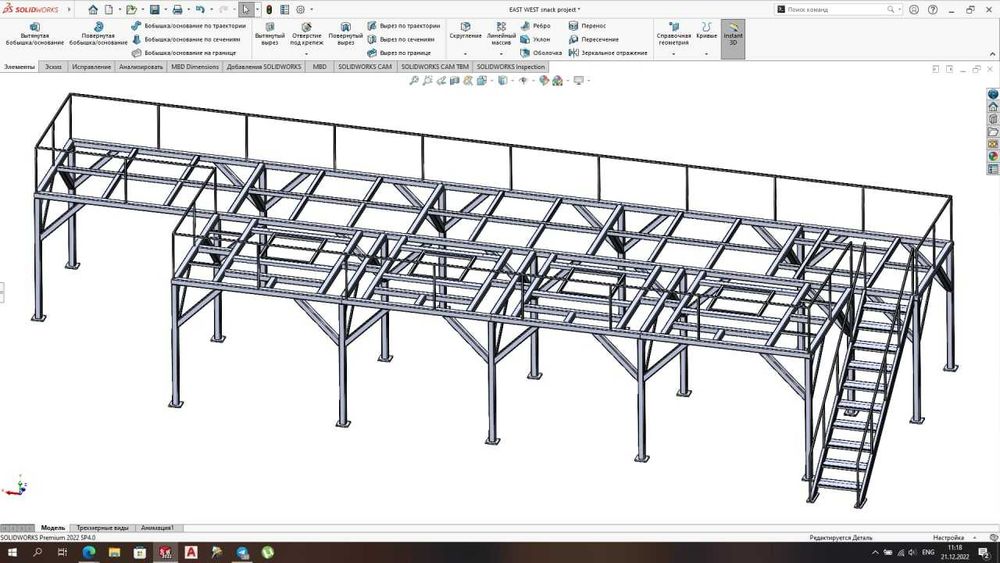
Task: Click the Оболочка shell tool
Action: tap(540, 53)
